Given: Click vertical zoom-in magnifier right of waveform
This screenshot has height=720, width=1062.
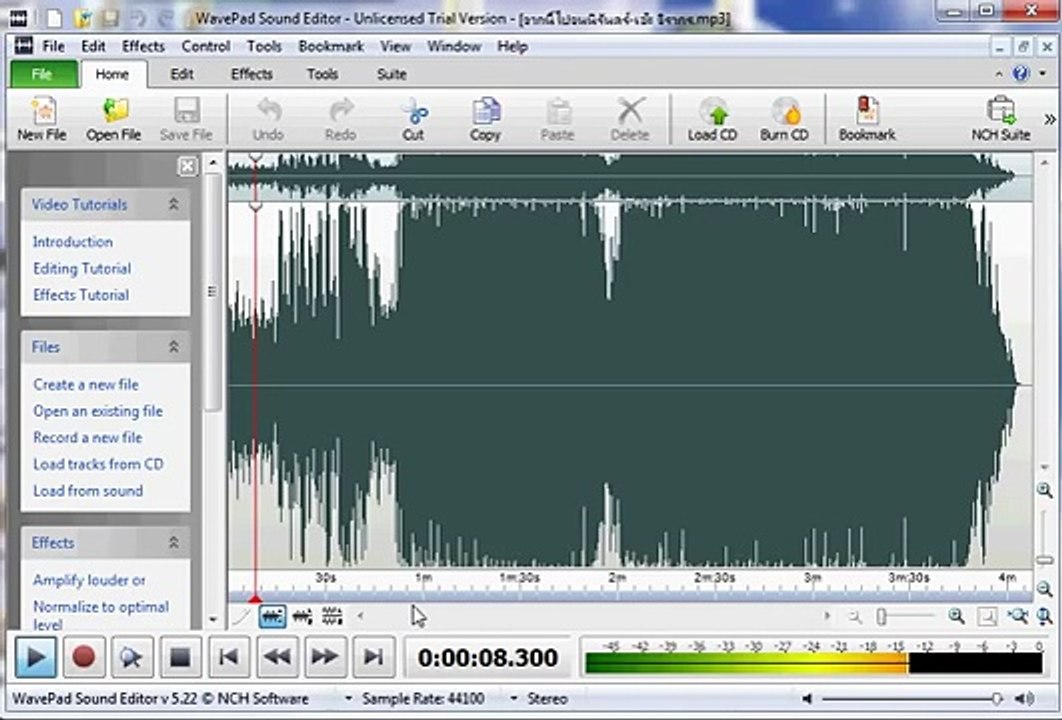Looking at the screenshot, I should (x=1045, y=490).
